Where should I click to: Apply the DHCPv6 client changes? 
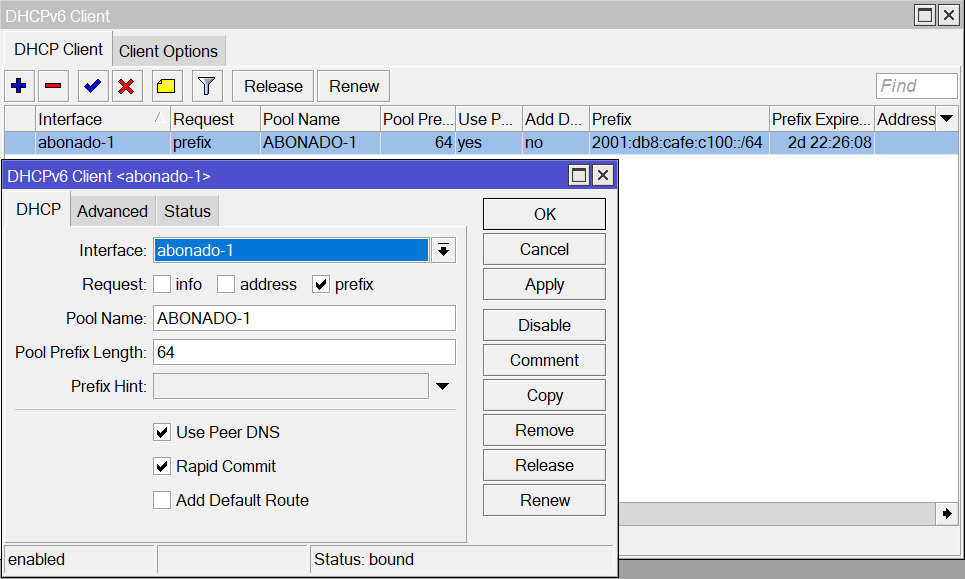click(x=543, y=284)
